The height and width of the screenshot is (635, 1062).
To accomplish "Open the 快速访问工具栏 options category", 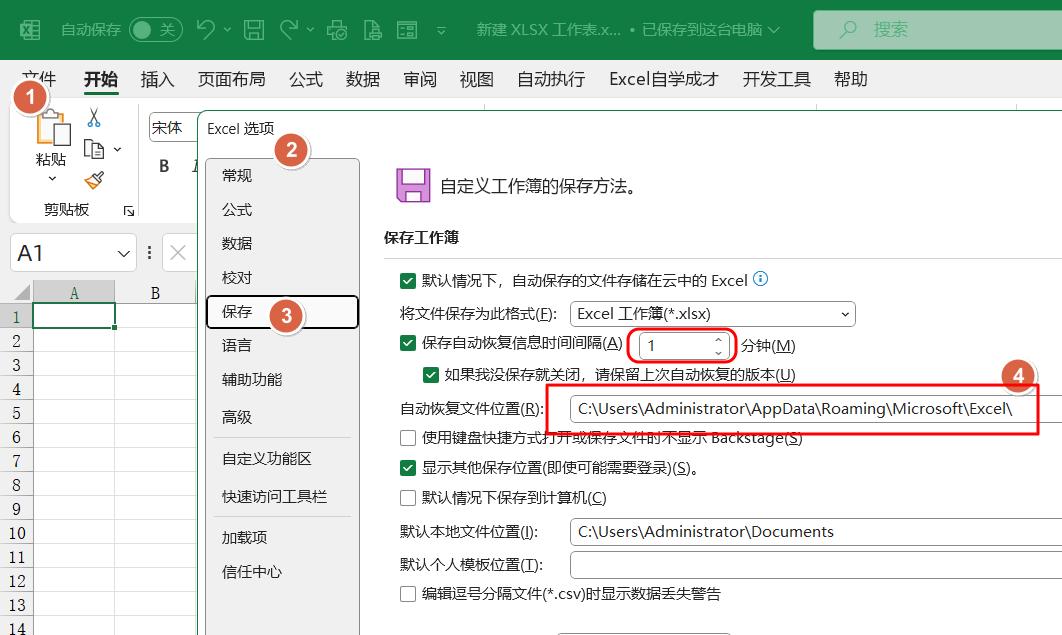I will click(x=282, y=496).
